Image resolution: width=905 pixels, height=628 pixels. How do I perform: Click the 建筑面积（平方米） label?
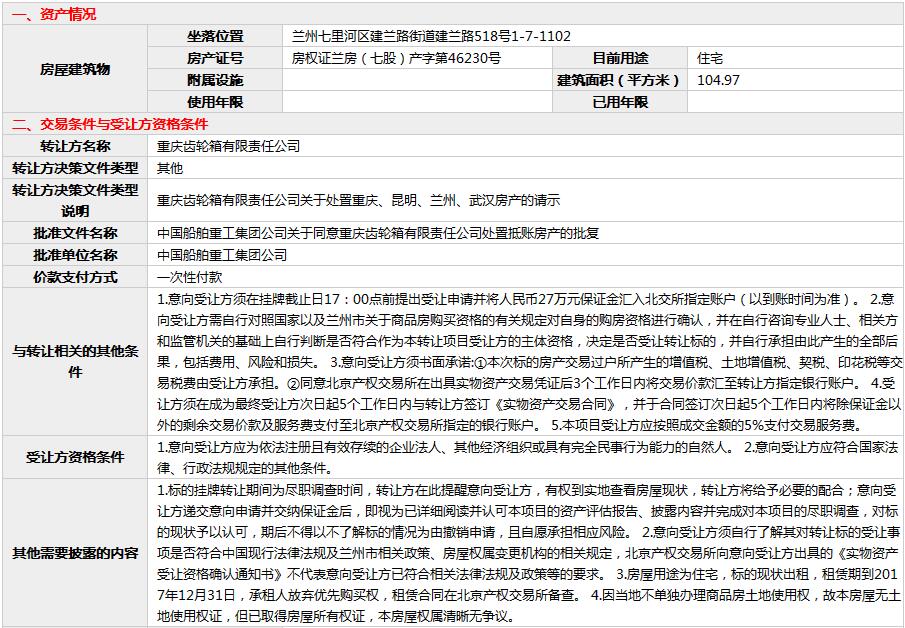click(620, 80)
